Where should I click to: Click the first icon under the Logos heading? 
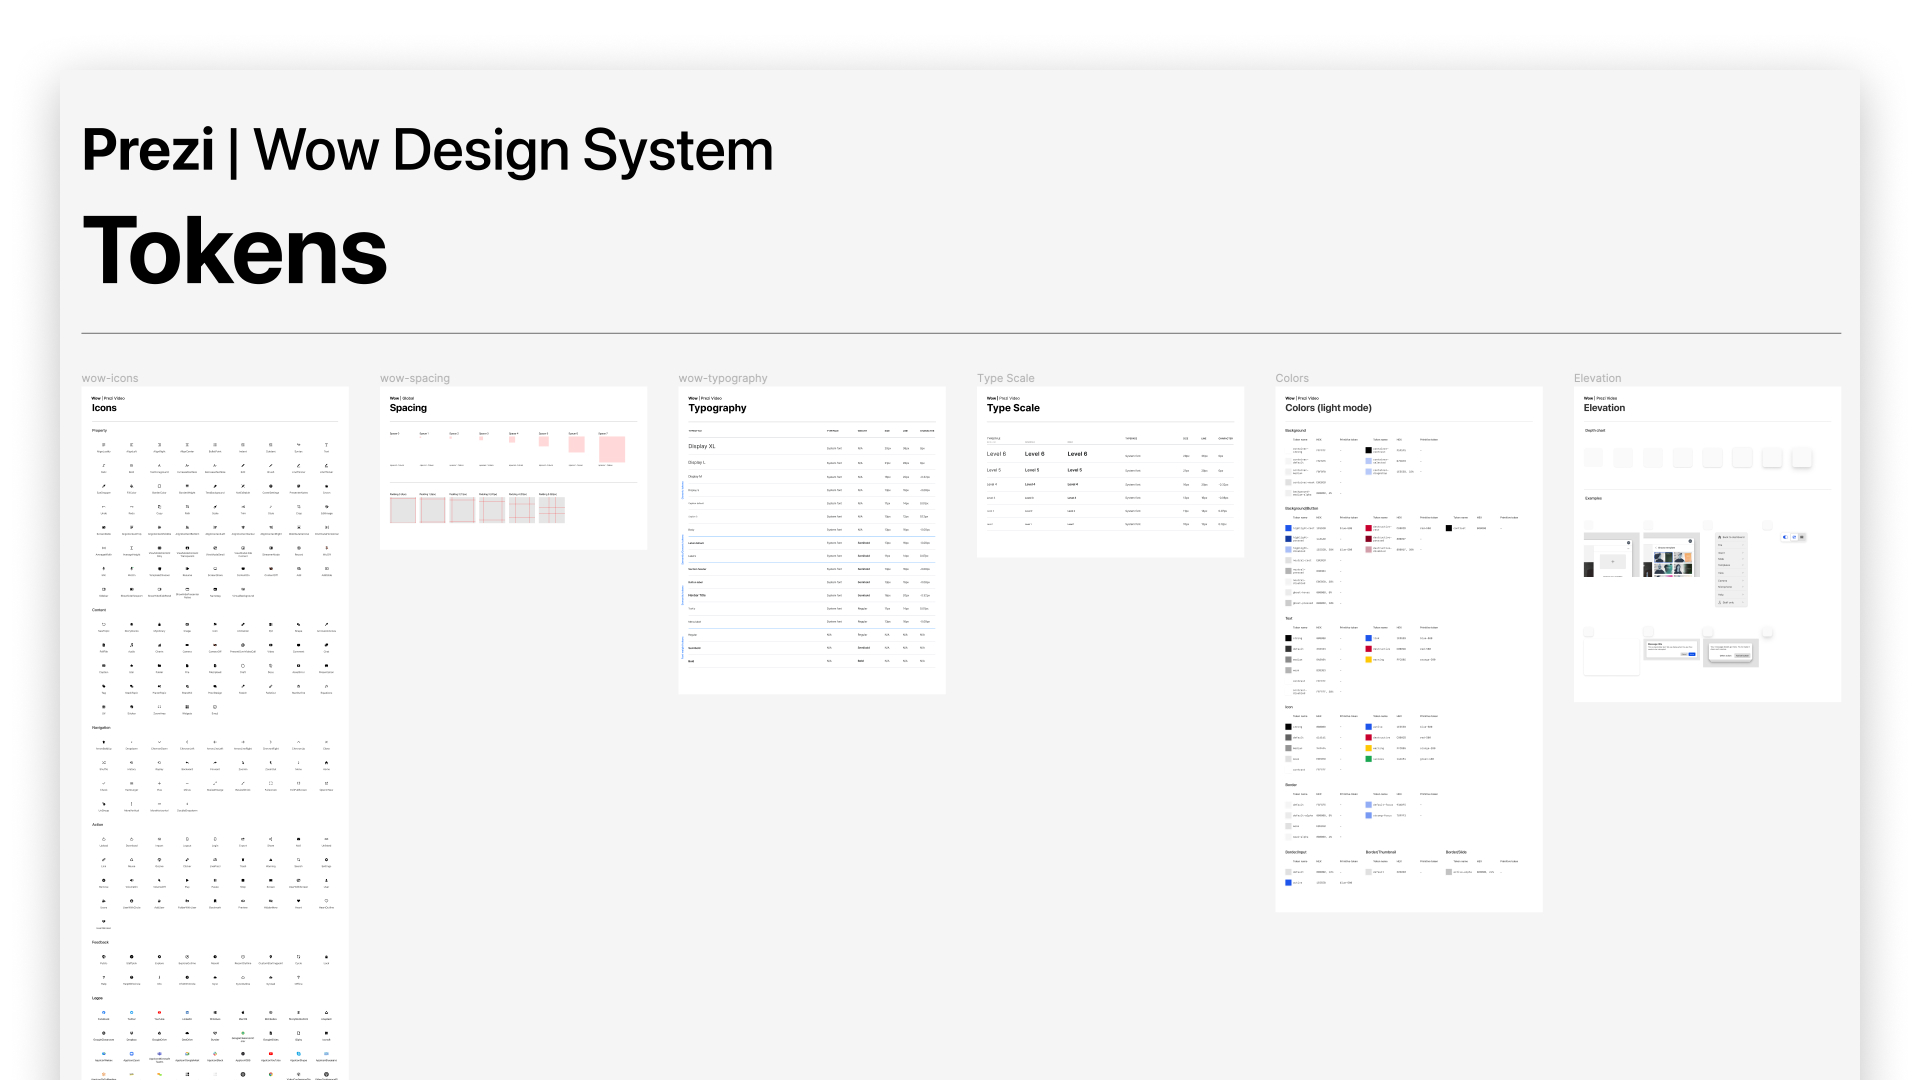tap(104, 1013)
